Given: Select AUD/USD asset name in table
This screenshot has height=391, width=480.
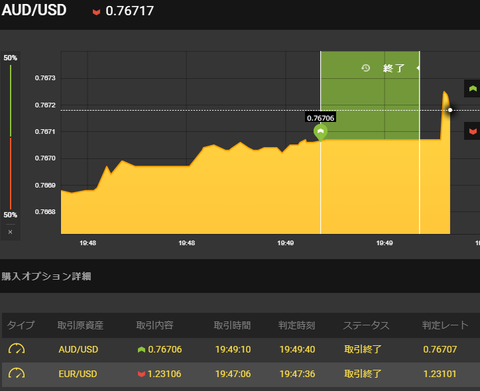Looking at the screenshot, I should pyautogui.click(x=78, y=349).
